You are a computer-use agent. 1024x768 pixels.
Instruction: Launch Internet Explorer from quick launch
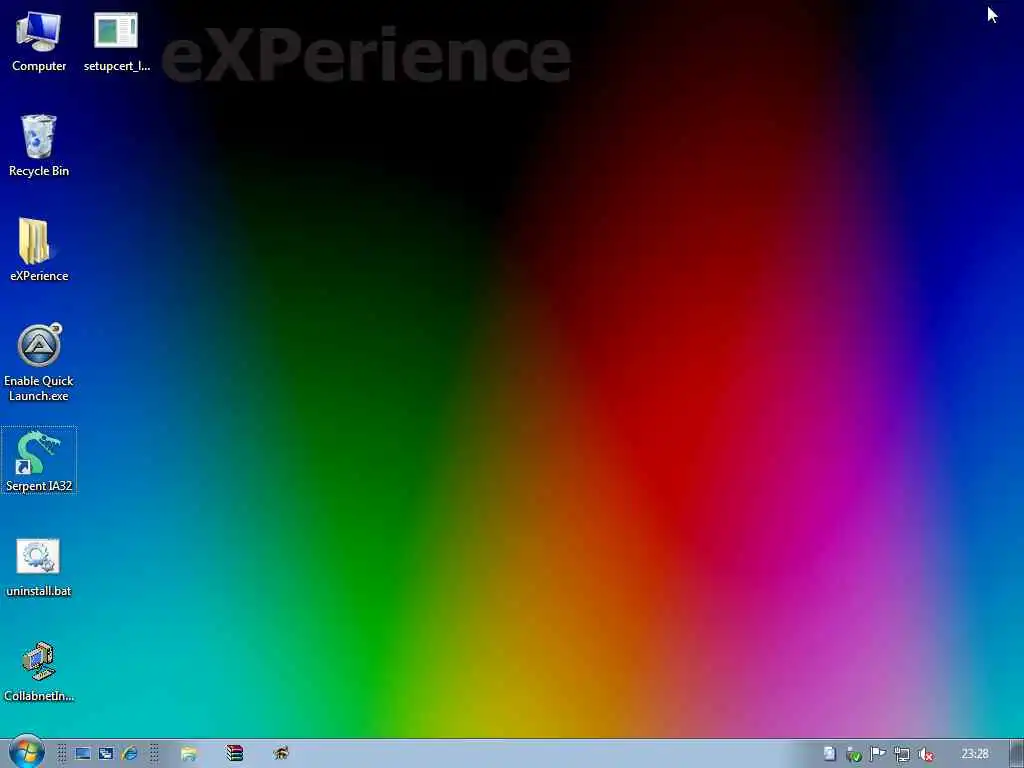[x=129, y=754]
